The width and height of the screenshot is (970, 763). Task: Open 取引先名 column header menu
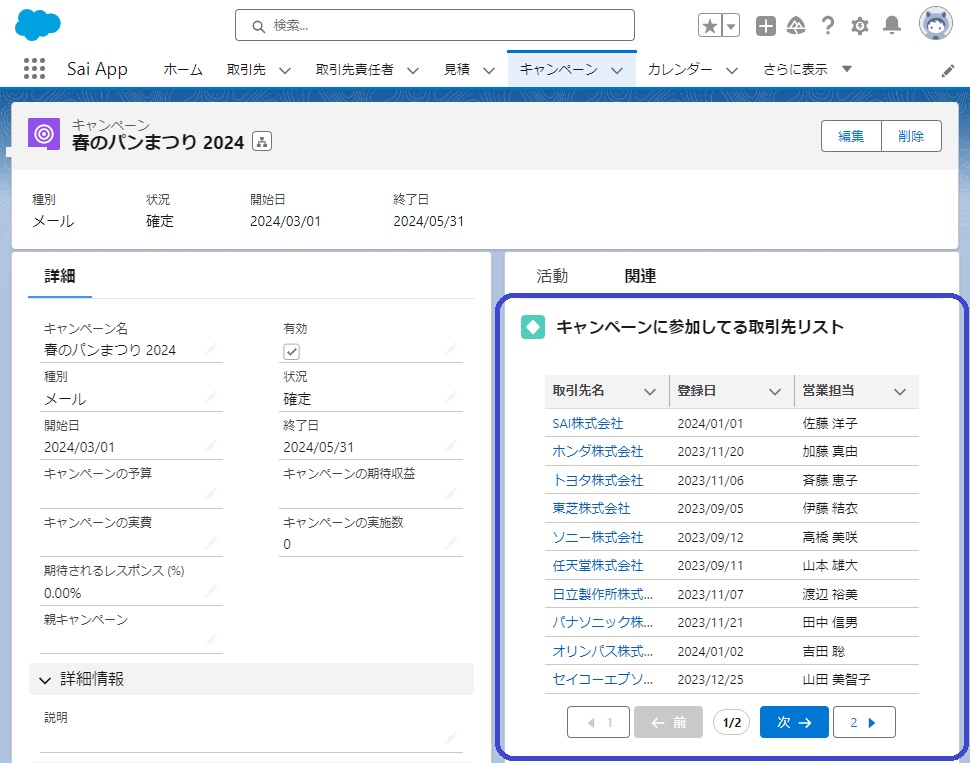[x=650, y=392]
